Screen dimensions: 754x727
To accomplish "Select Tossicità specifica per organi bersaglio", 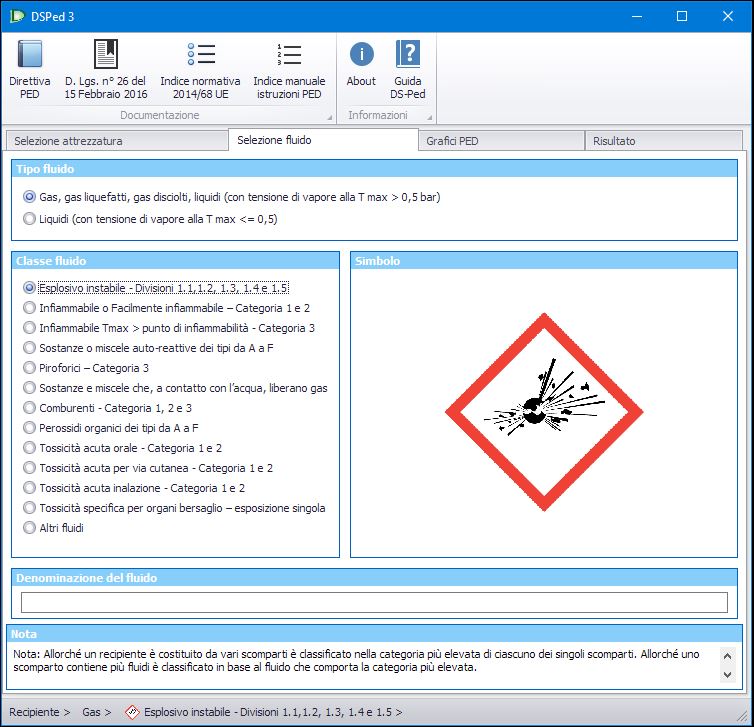I will 174,508.
